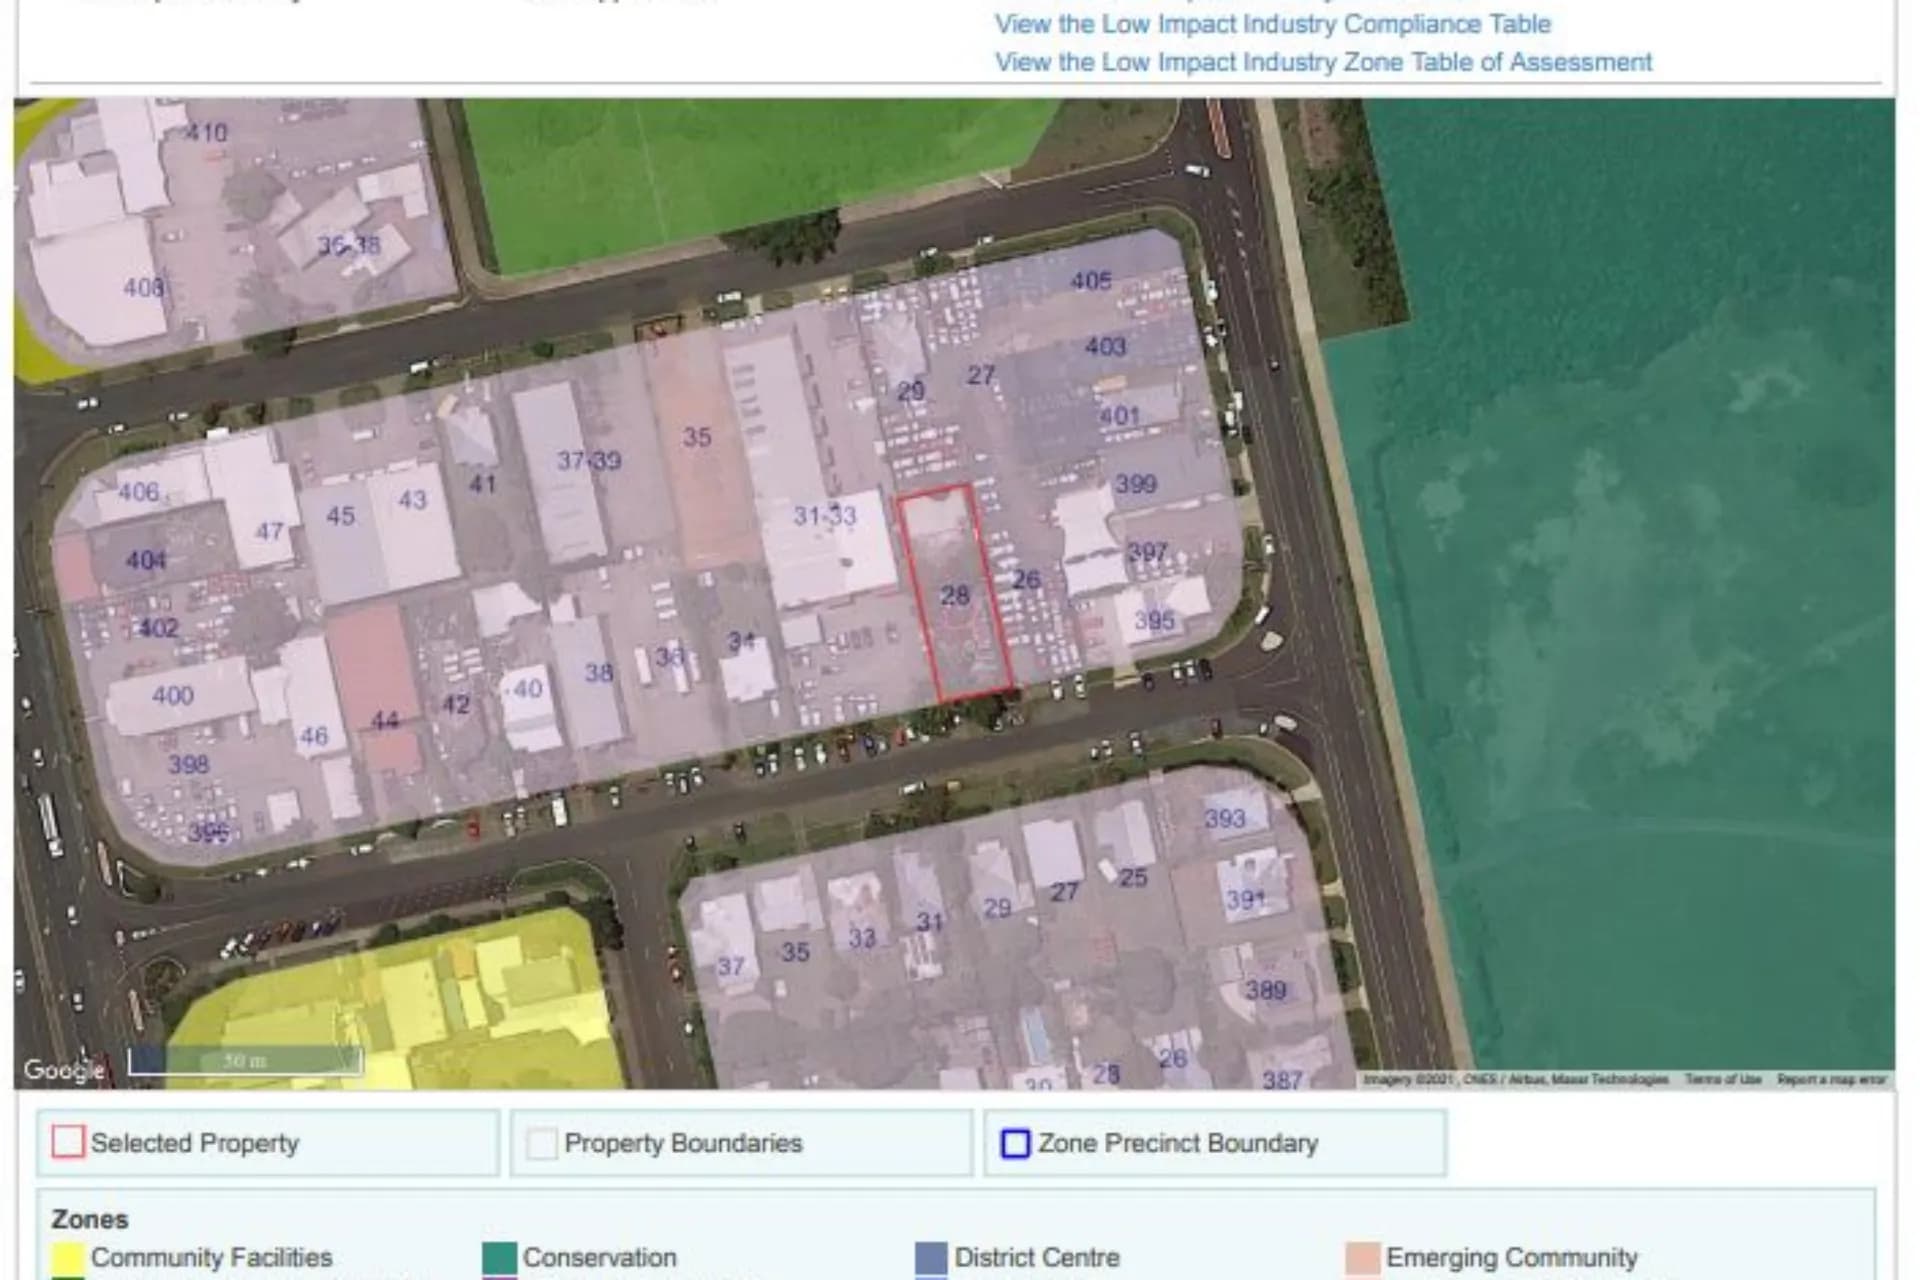The image size is (1920, 1280).
Task: Click property label 402 on the map
Action: click(x=158, y=628)
